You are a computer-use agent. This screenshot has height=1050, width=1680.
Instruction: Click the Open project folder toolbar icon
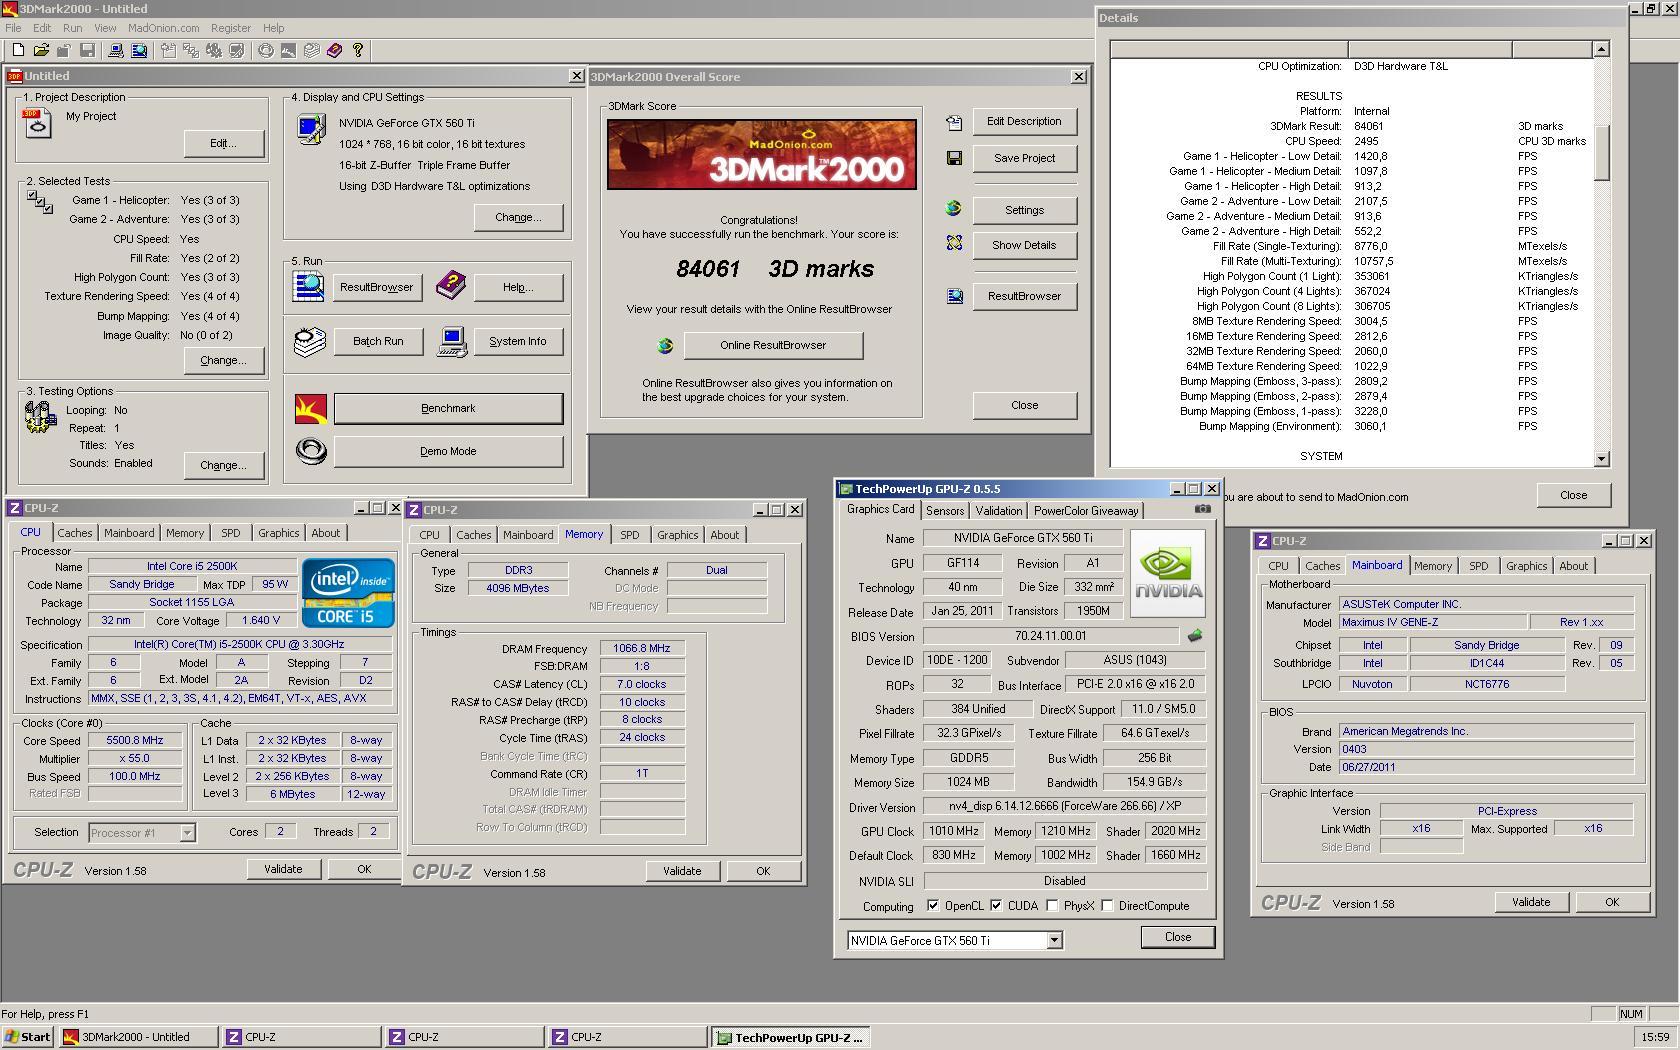point(41,50)
